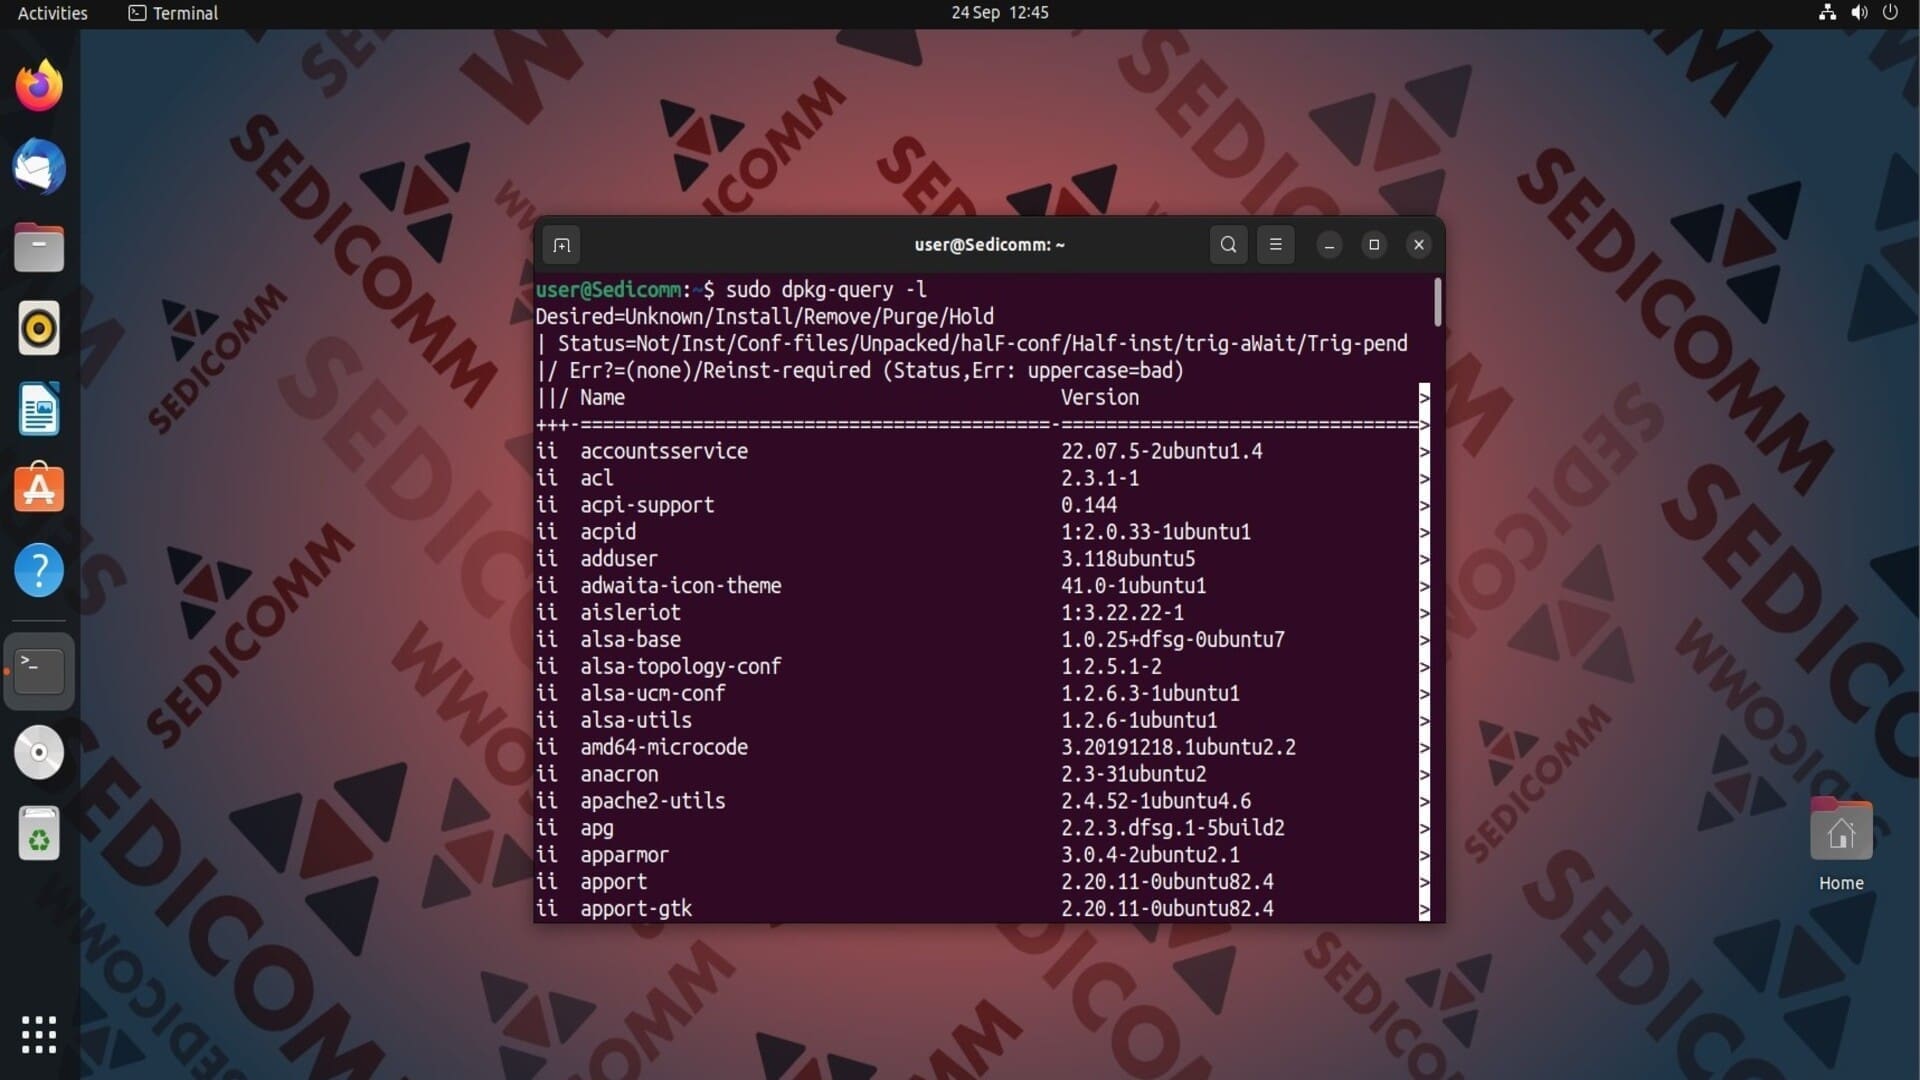1920x1080 pixels.
Task: Click the network status icon
Action: (x=1827, y=13)
